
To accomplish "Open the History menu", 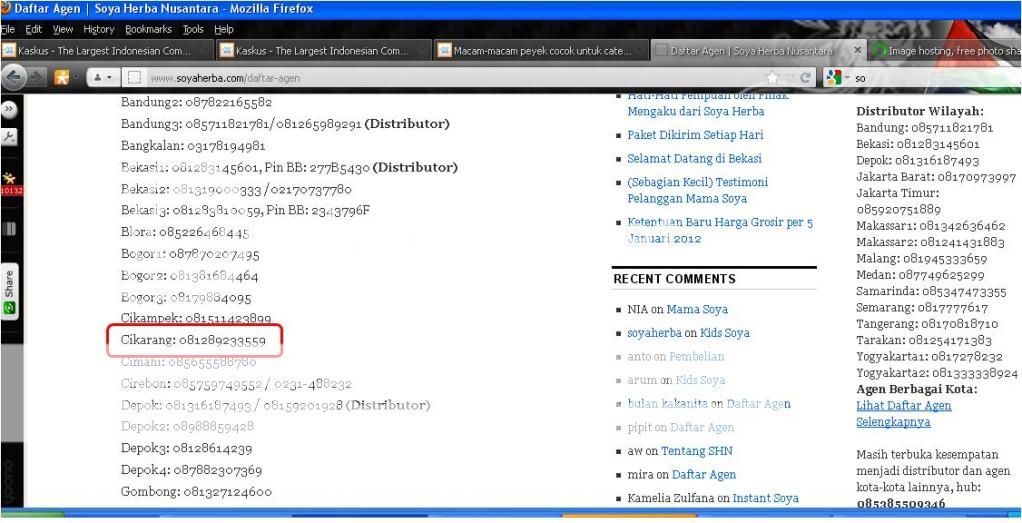I will pyautogui.click(x=98, y=29).
